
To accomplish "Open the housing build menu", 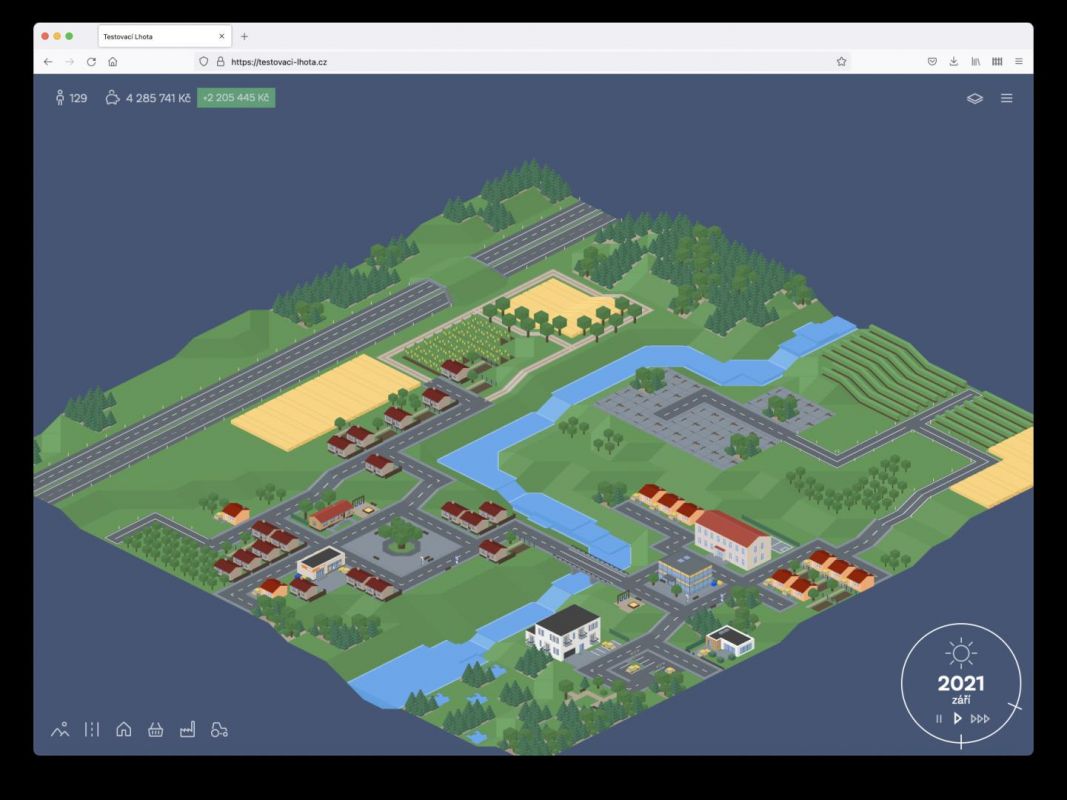I will (x=124, y=729).
